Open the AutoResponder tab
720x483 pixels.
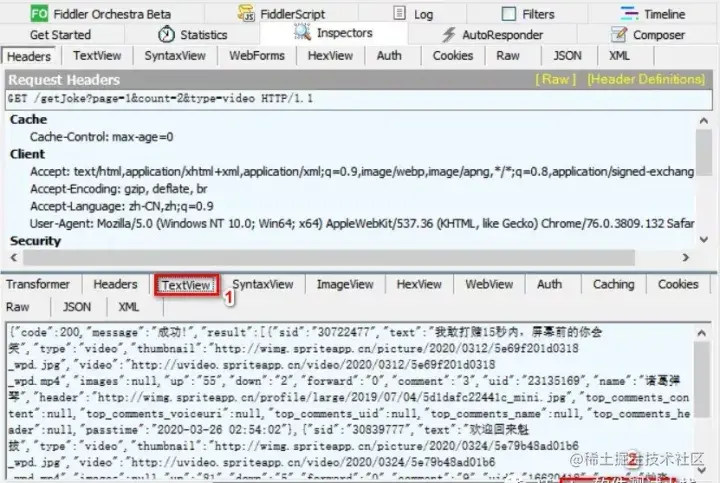pyautogui.click(x=492, y=35)
